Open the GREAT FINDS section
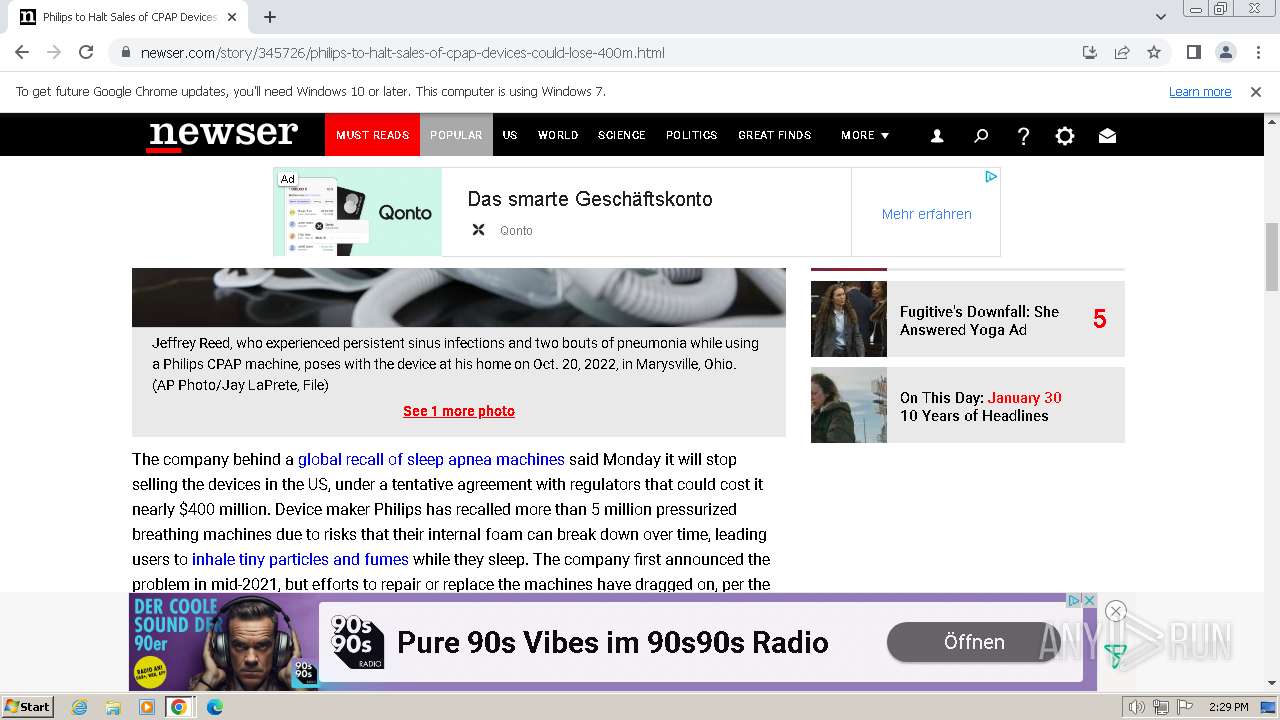1280x720 pixels. pos(775,135)
